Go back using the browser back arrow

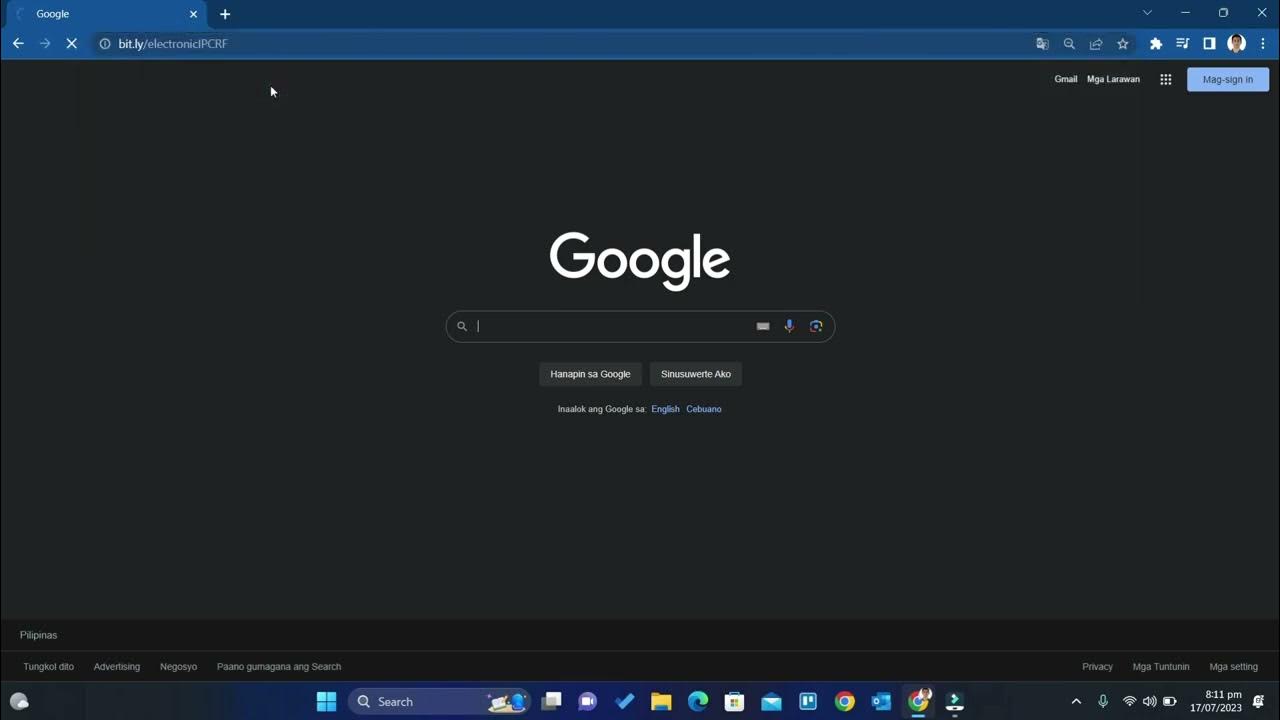coord(18,44)
